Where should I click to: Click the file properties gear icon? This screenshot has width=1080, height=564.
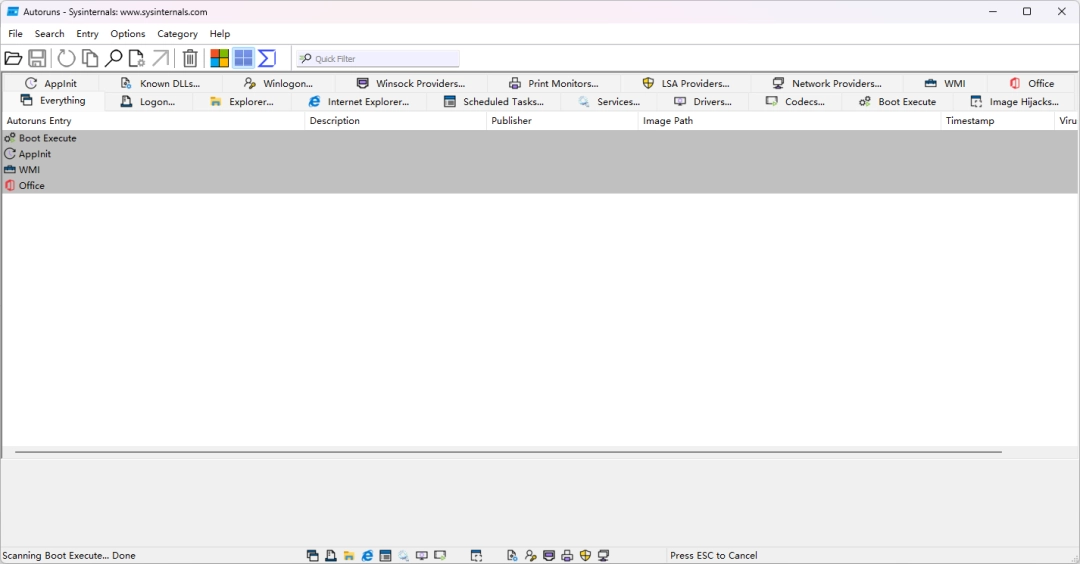[x=137, y=59]
